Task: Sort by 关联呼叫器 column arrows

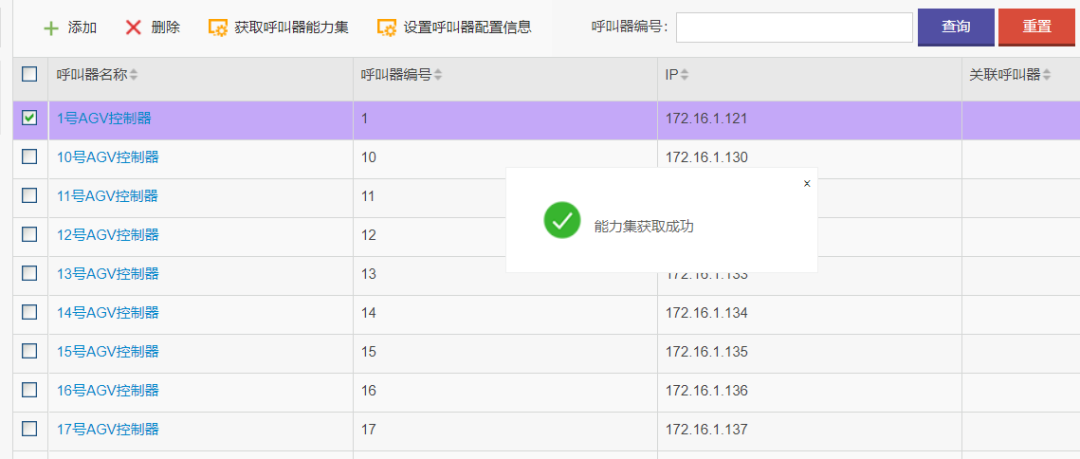Action: pyautogui.click(x=1047, y=76)
